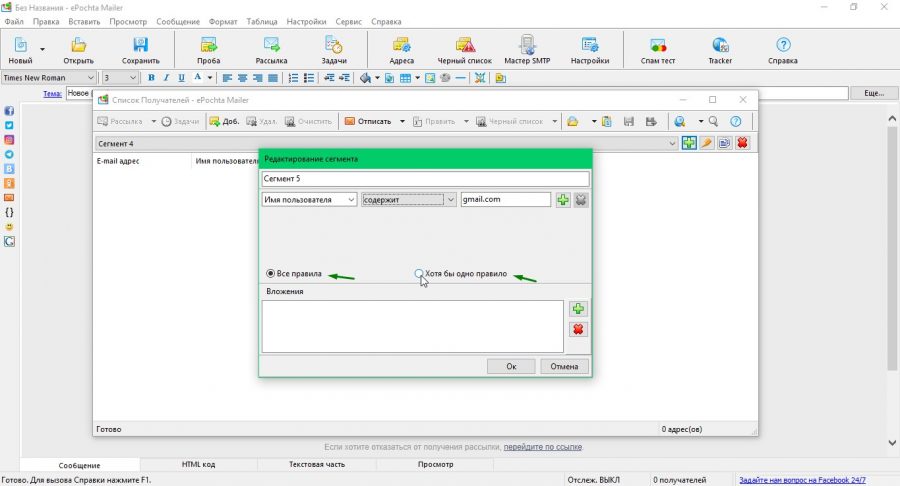Open Мастер SMTP wizard
900x486 pixels.
[x=527, y=50]
